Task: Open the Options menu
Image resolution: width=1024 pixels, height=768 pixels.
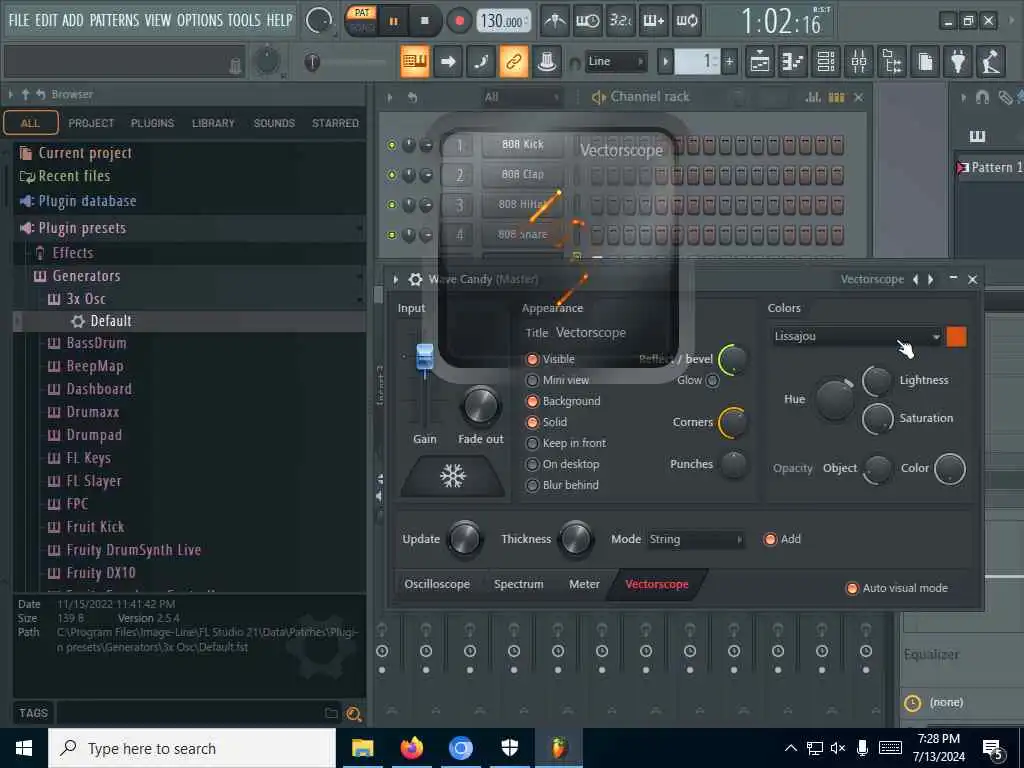Action: [x=199, y=20]
